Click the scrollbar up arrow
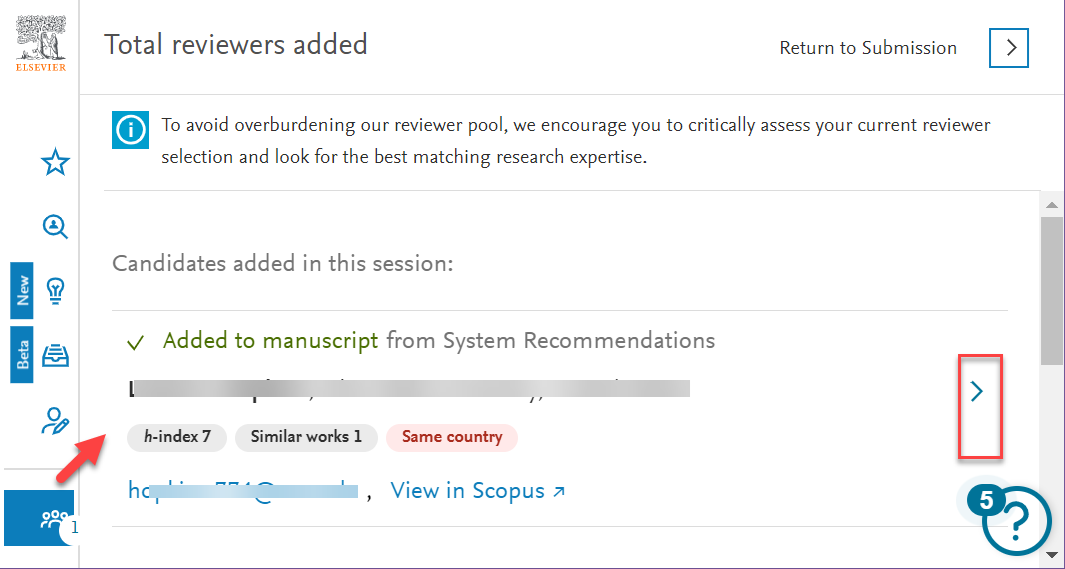This screenshot has height=569, width=1065. click(x=1051, y=204)
